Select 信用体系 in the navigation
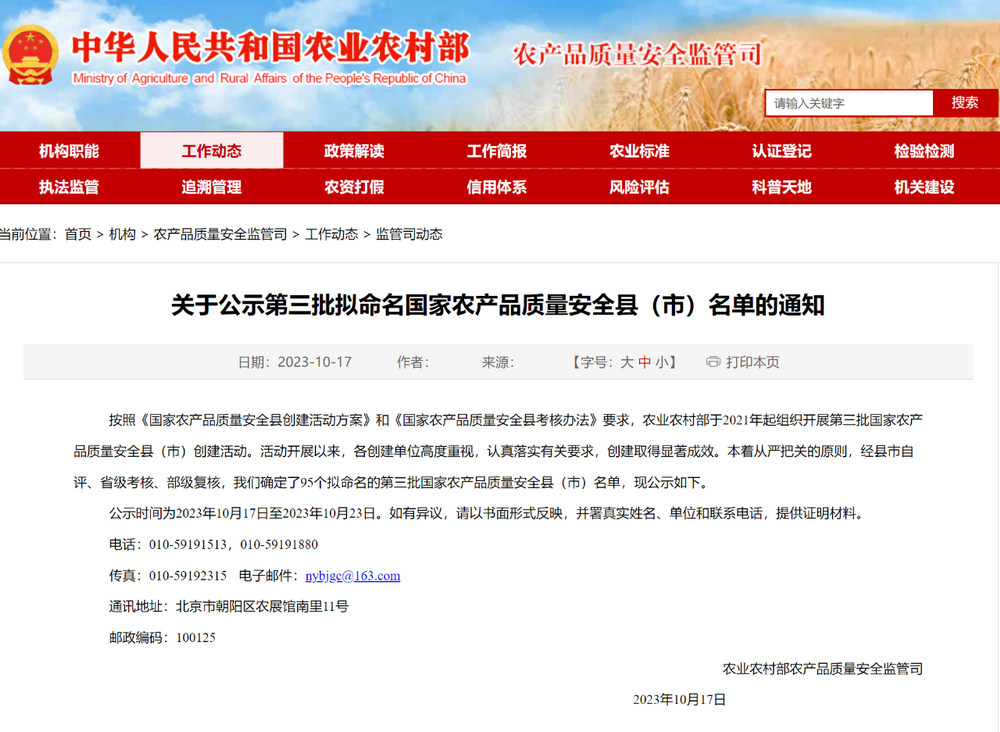Screen dimensions: 1000x732 tap(497, 187)
